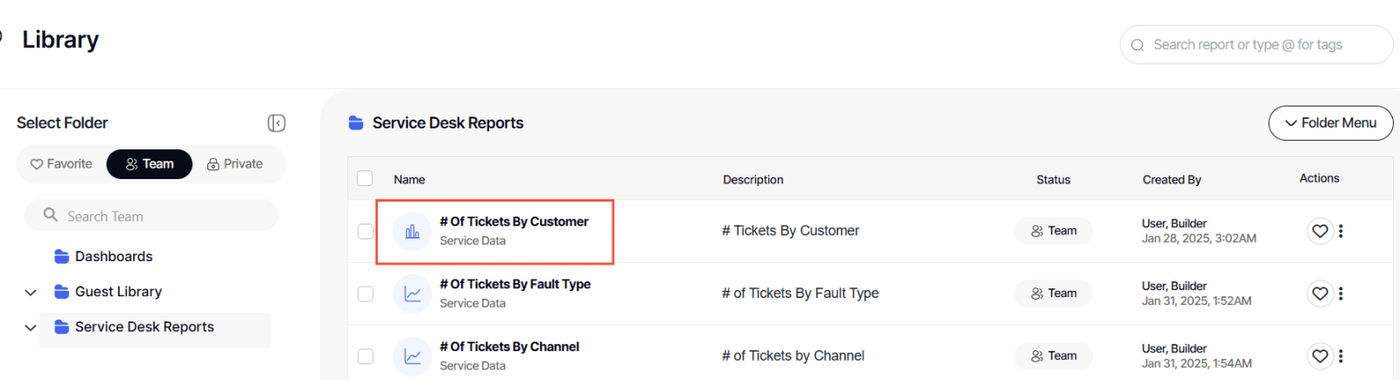Open more actions for # Of Tickets By Customer
Screen dimensions: 1400x380
point(1341,231)
